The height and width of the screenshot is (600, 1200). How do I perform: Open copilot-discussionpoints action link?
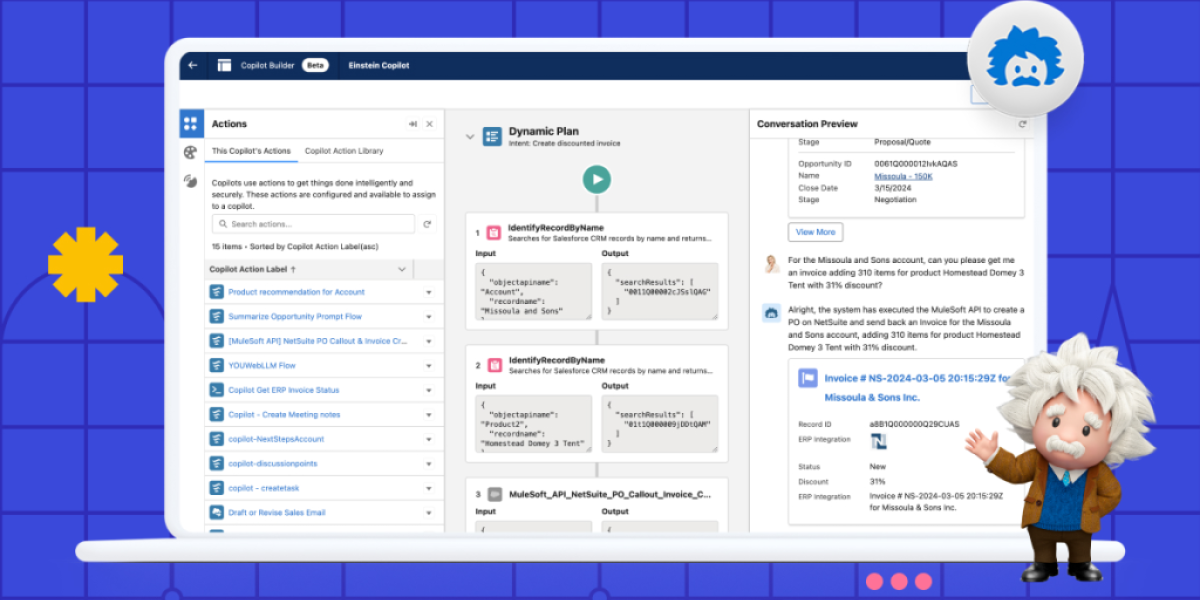click(x=272, y=464)
